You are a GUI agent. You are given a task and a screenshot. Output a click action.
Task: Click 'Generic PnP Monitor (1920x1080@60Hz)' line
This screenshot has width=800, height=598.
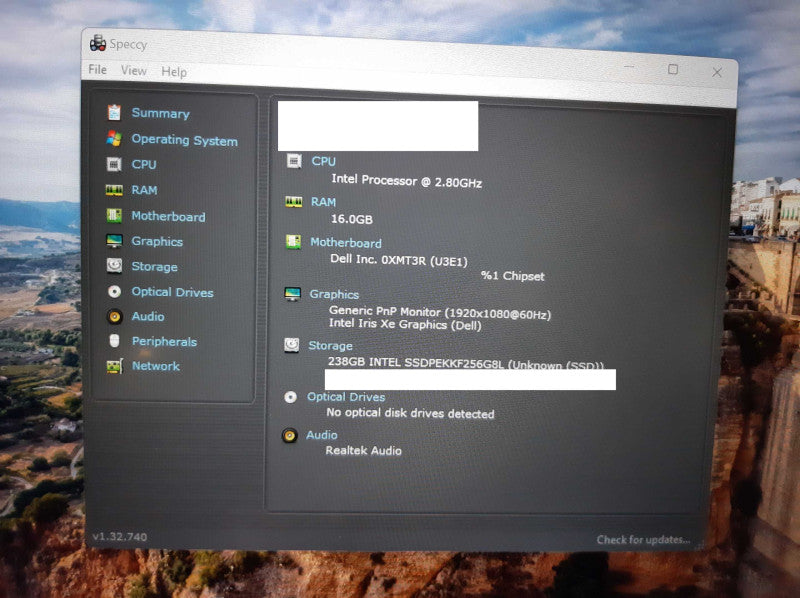coord(440,312)
